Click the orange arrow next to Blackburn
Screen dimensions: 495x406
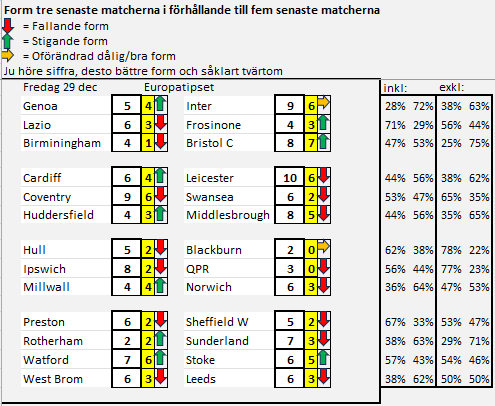(x=323, y=246)
